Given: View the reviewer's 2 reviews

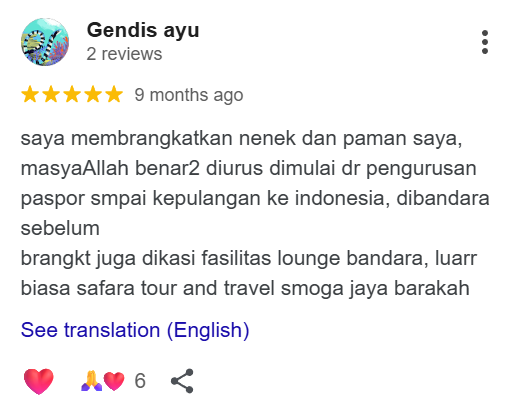Looking at the screenshot, I should 124,54.
